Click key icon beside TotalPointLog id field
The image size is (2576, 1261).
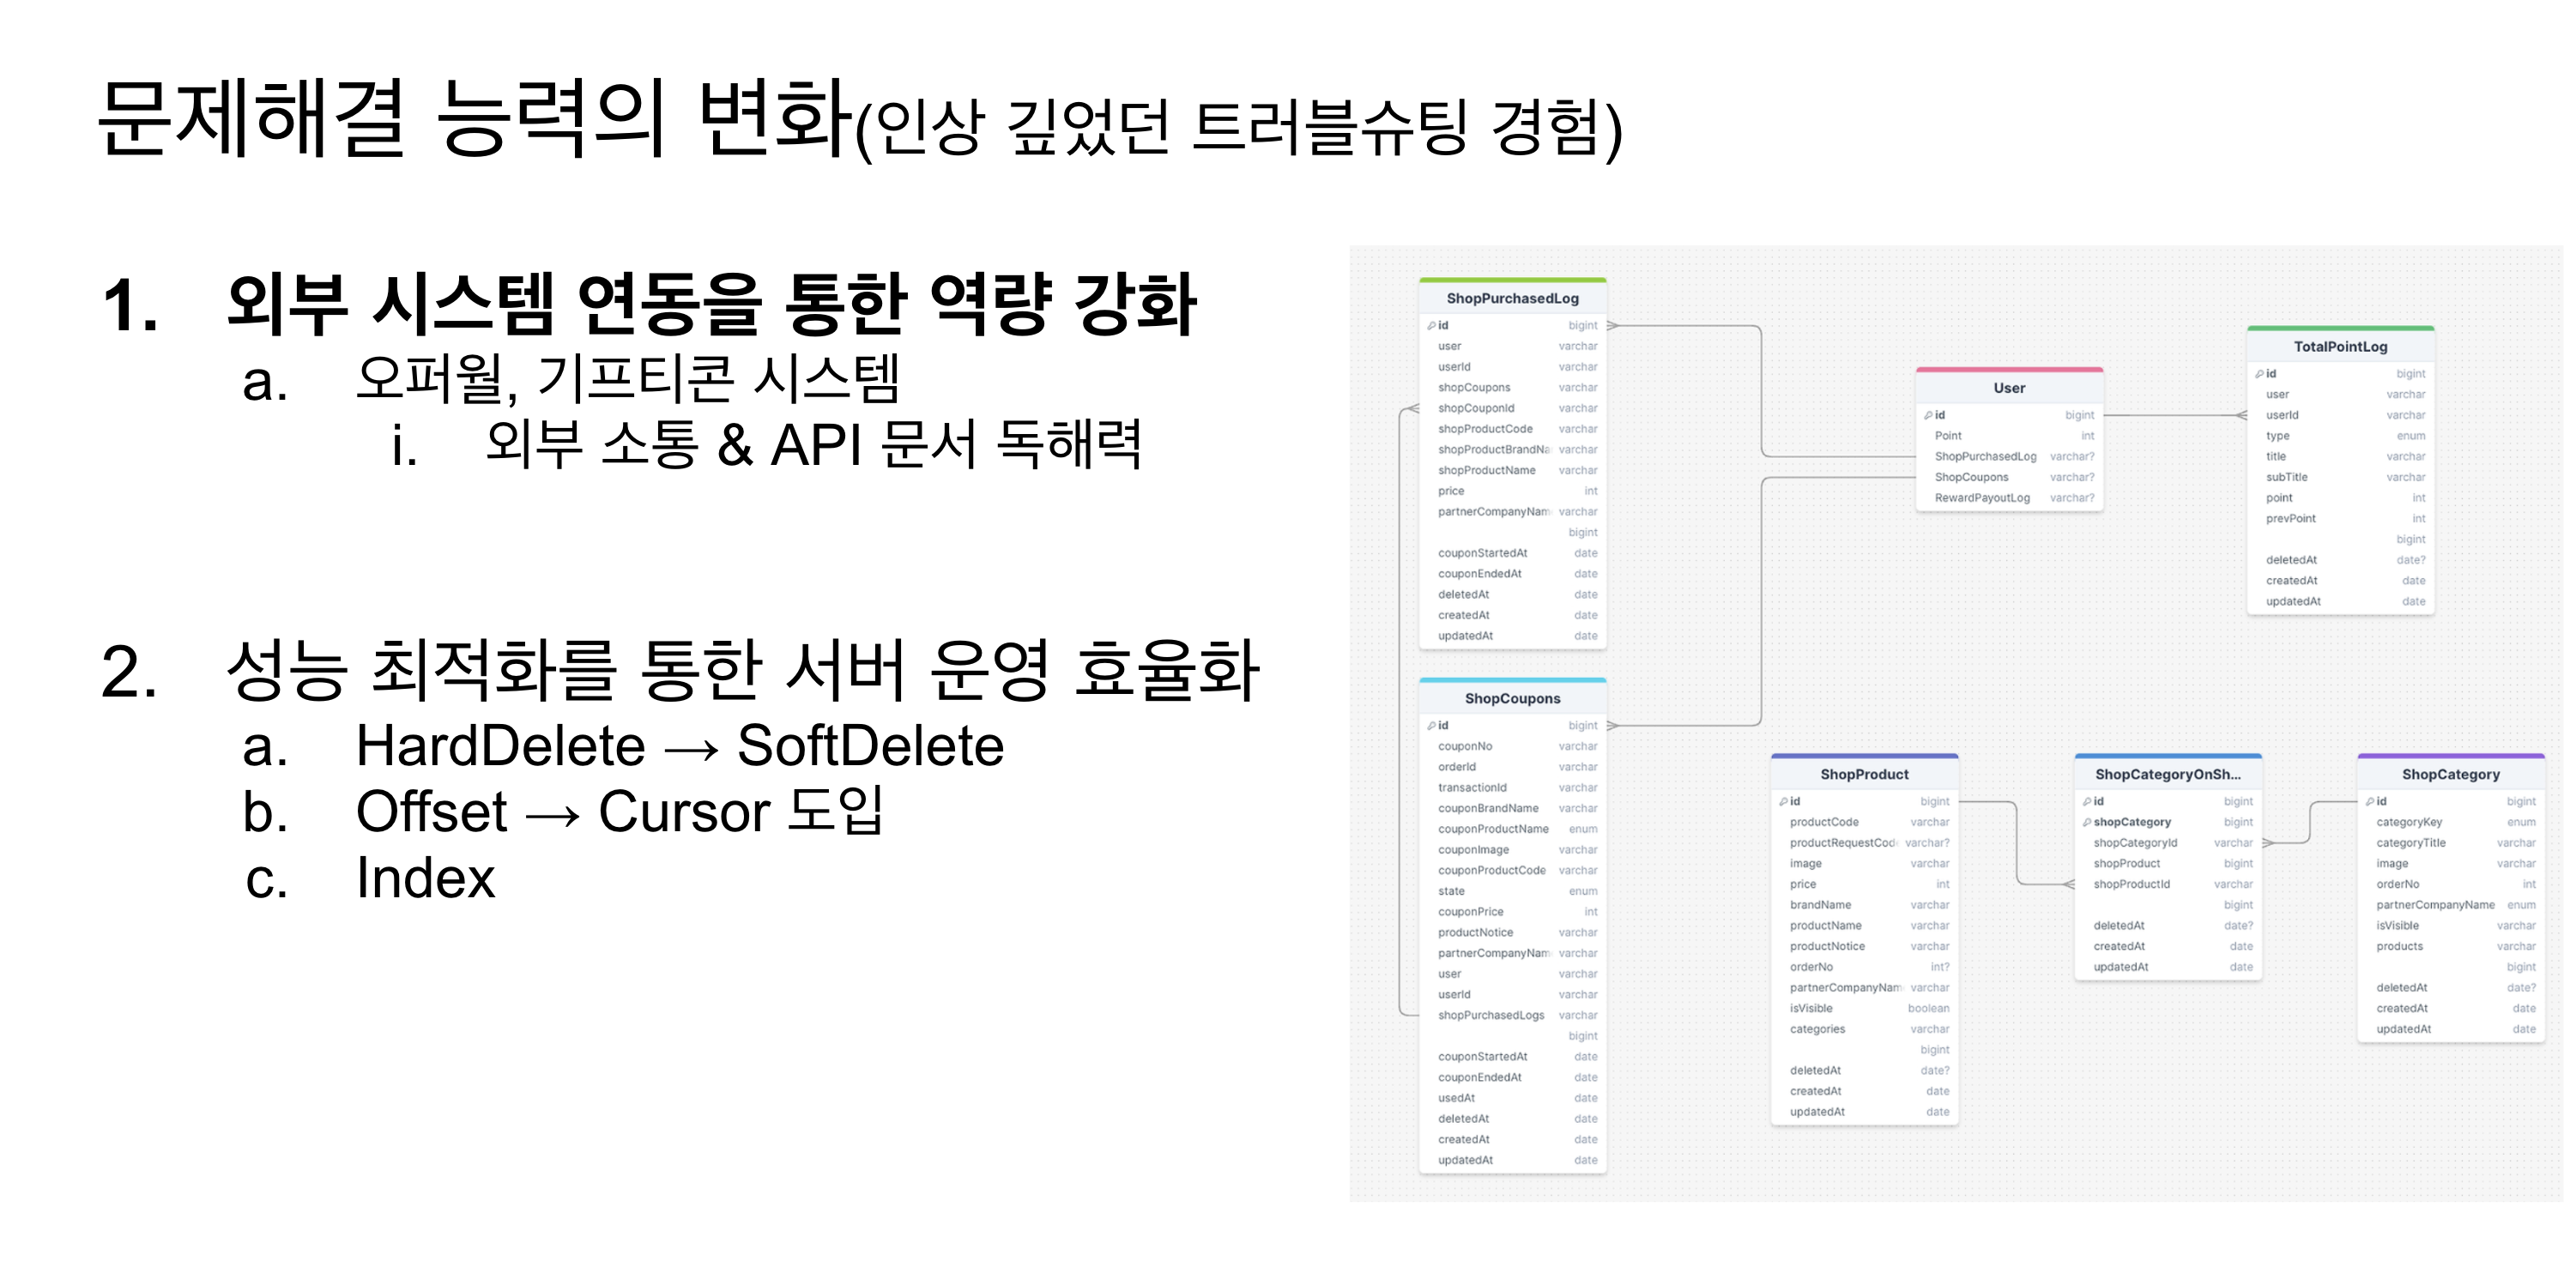pos(2259,374)
